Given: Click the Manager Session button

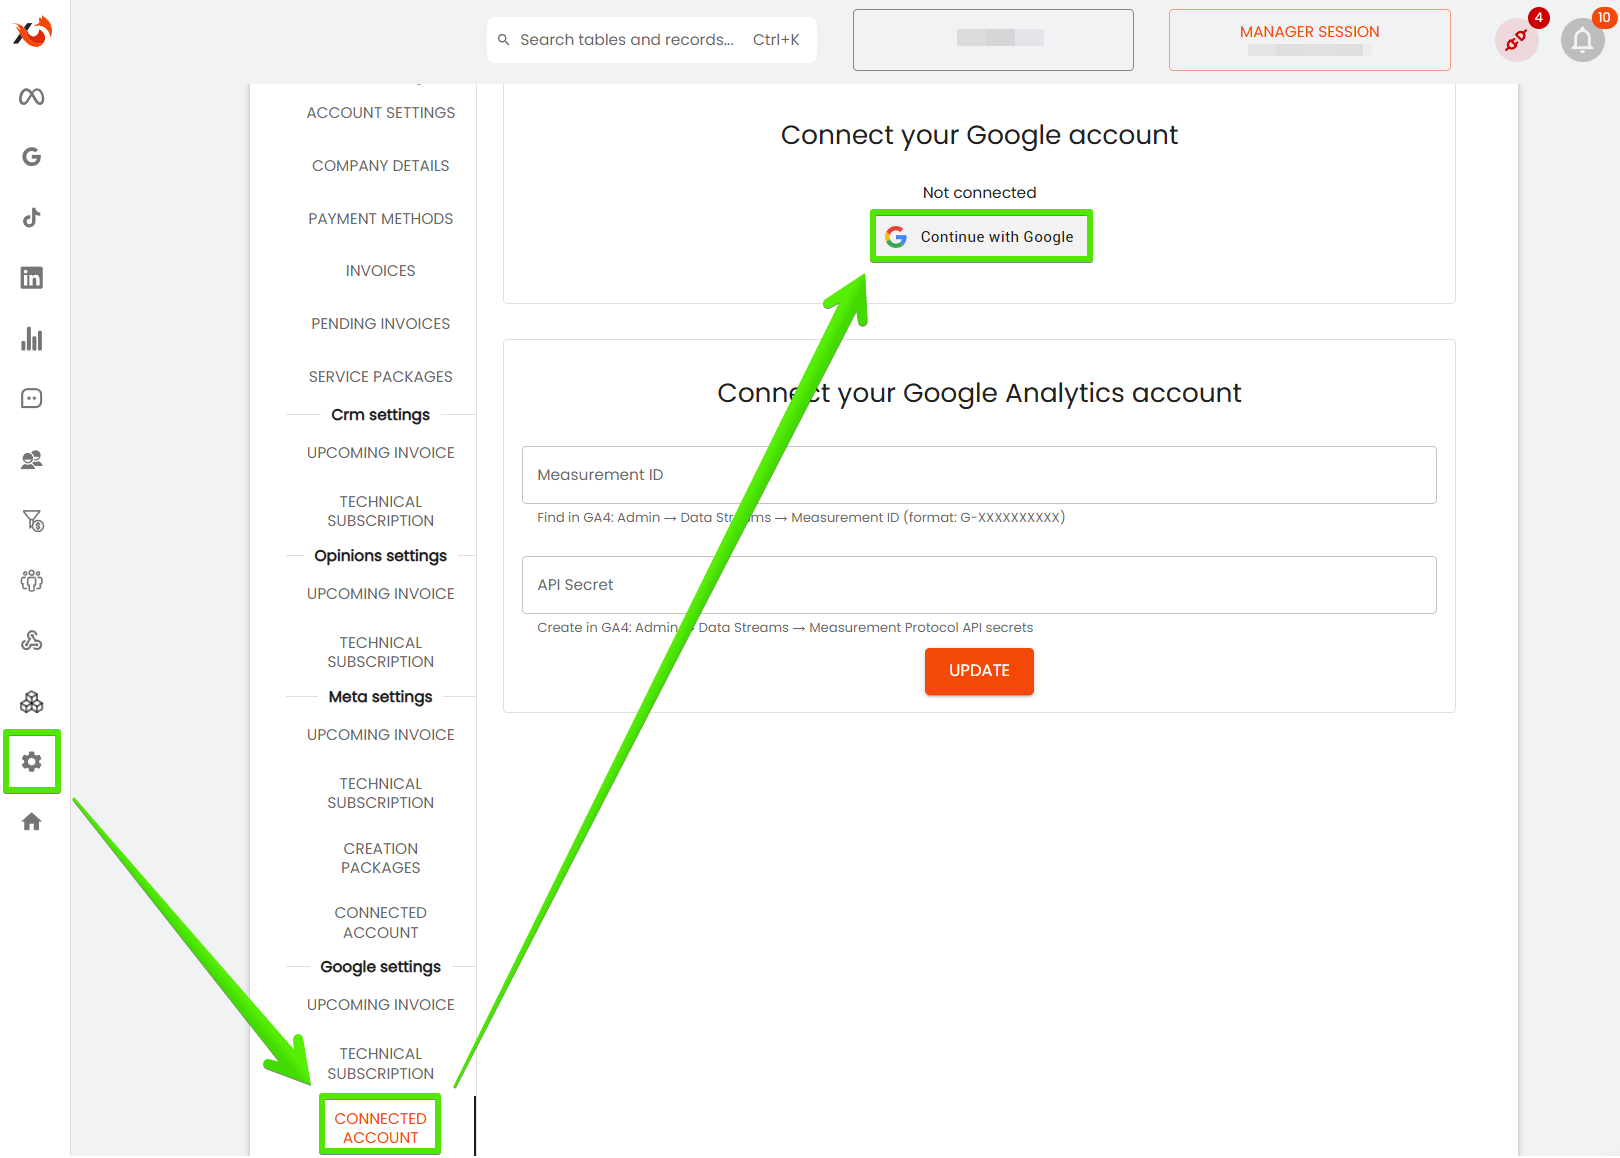Looking at the screenshot, I should pyautogui.click(x=1309, y=40).
